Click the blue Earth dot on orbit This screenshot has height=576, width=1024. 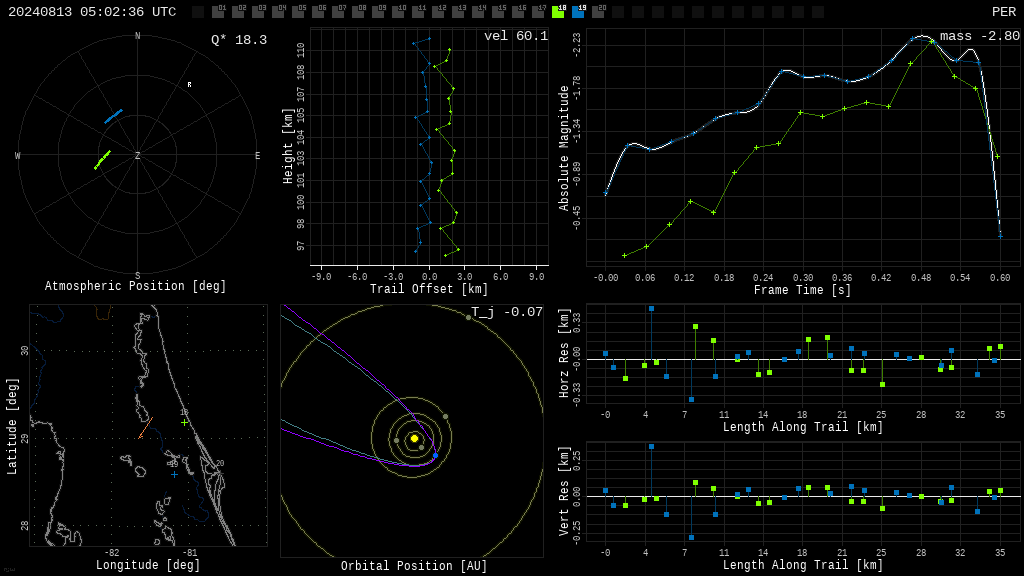click(x=436, y=455)
